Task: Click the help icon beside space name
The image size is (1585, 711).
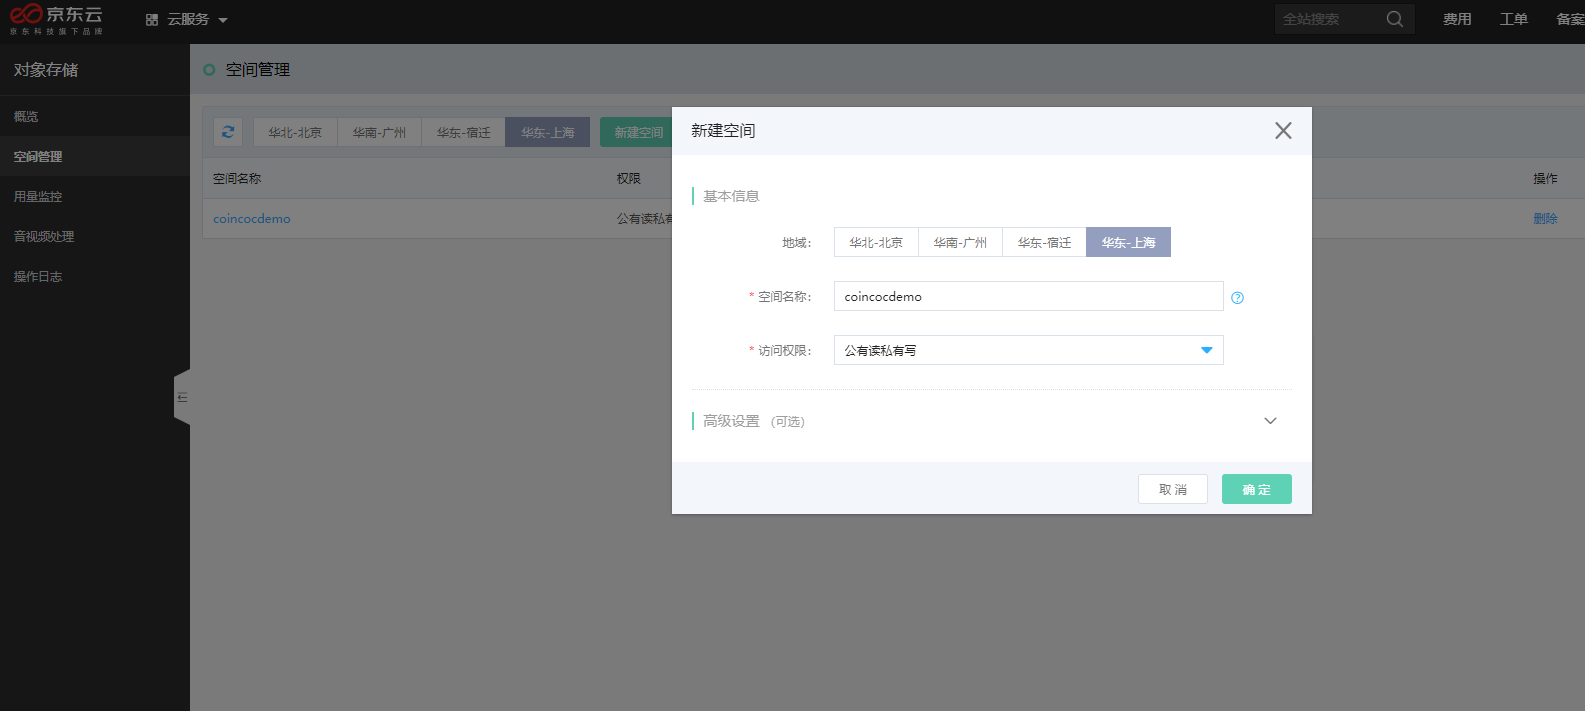Action: [1237, 298]
